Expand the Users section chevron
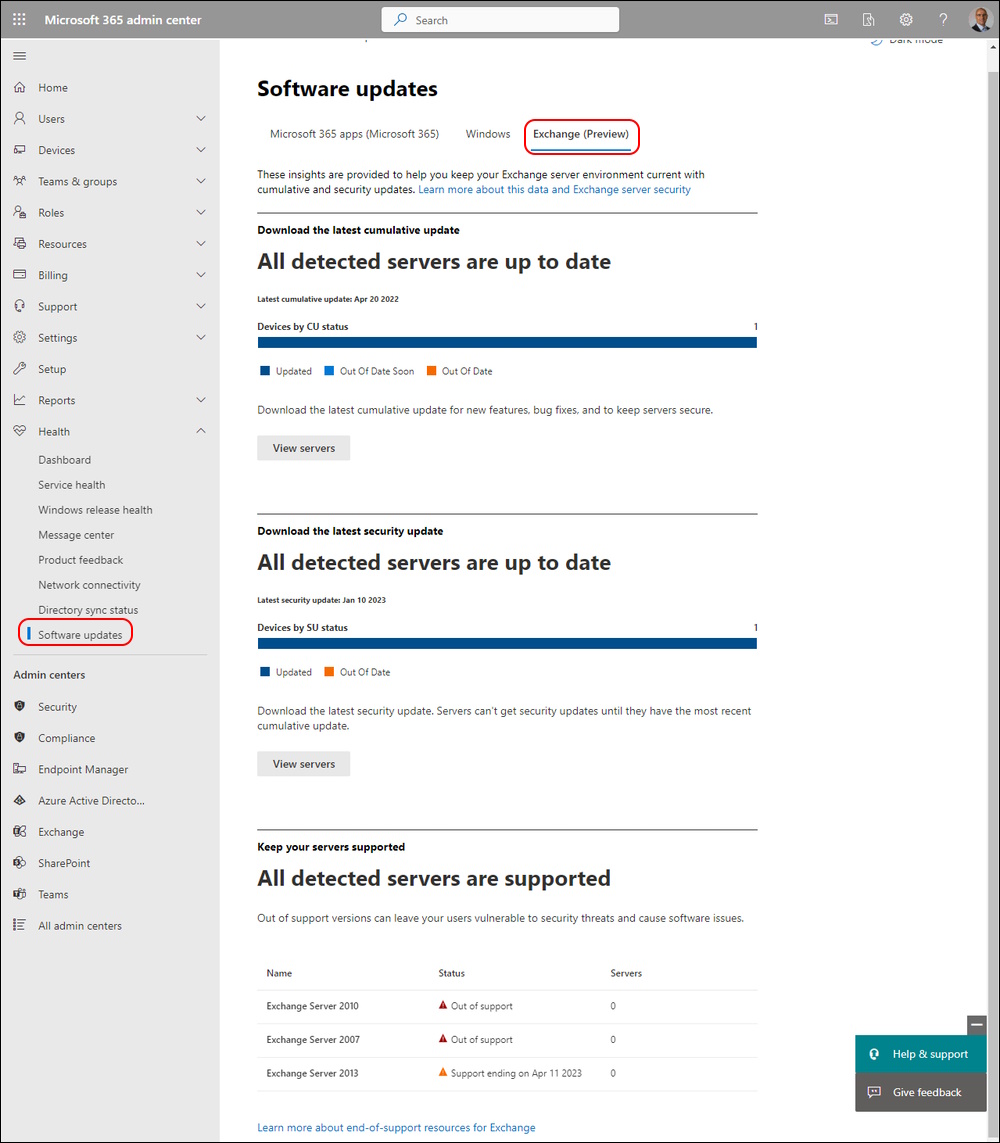 pos(200,118)
